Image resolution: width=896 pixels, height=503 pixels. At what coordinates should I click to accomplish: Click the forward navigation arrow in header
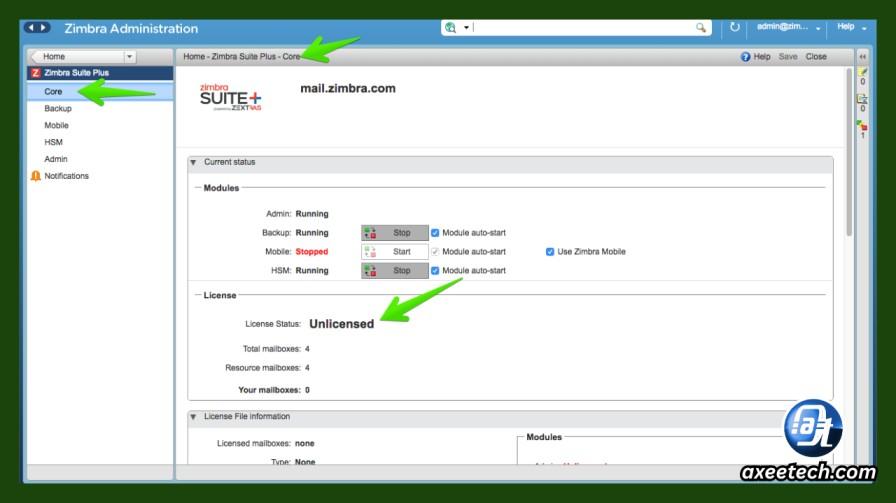point(43,27)
